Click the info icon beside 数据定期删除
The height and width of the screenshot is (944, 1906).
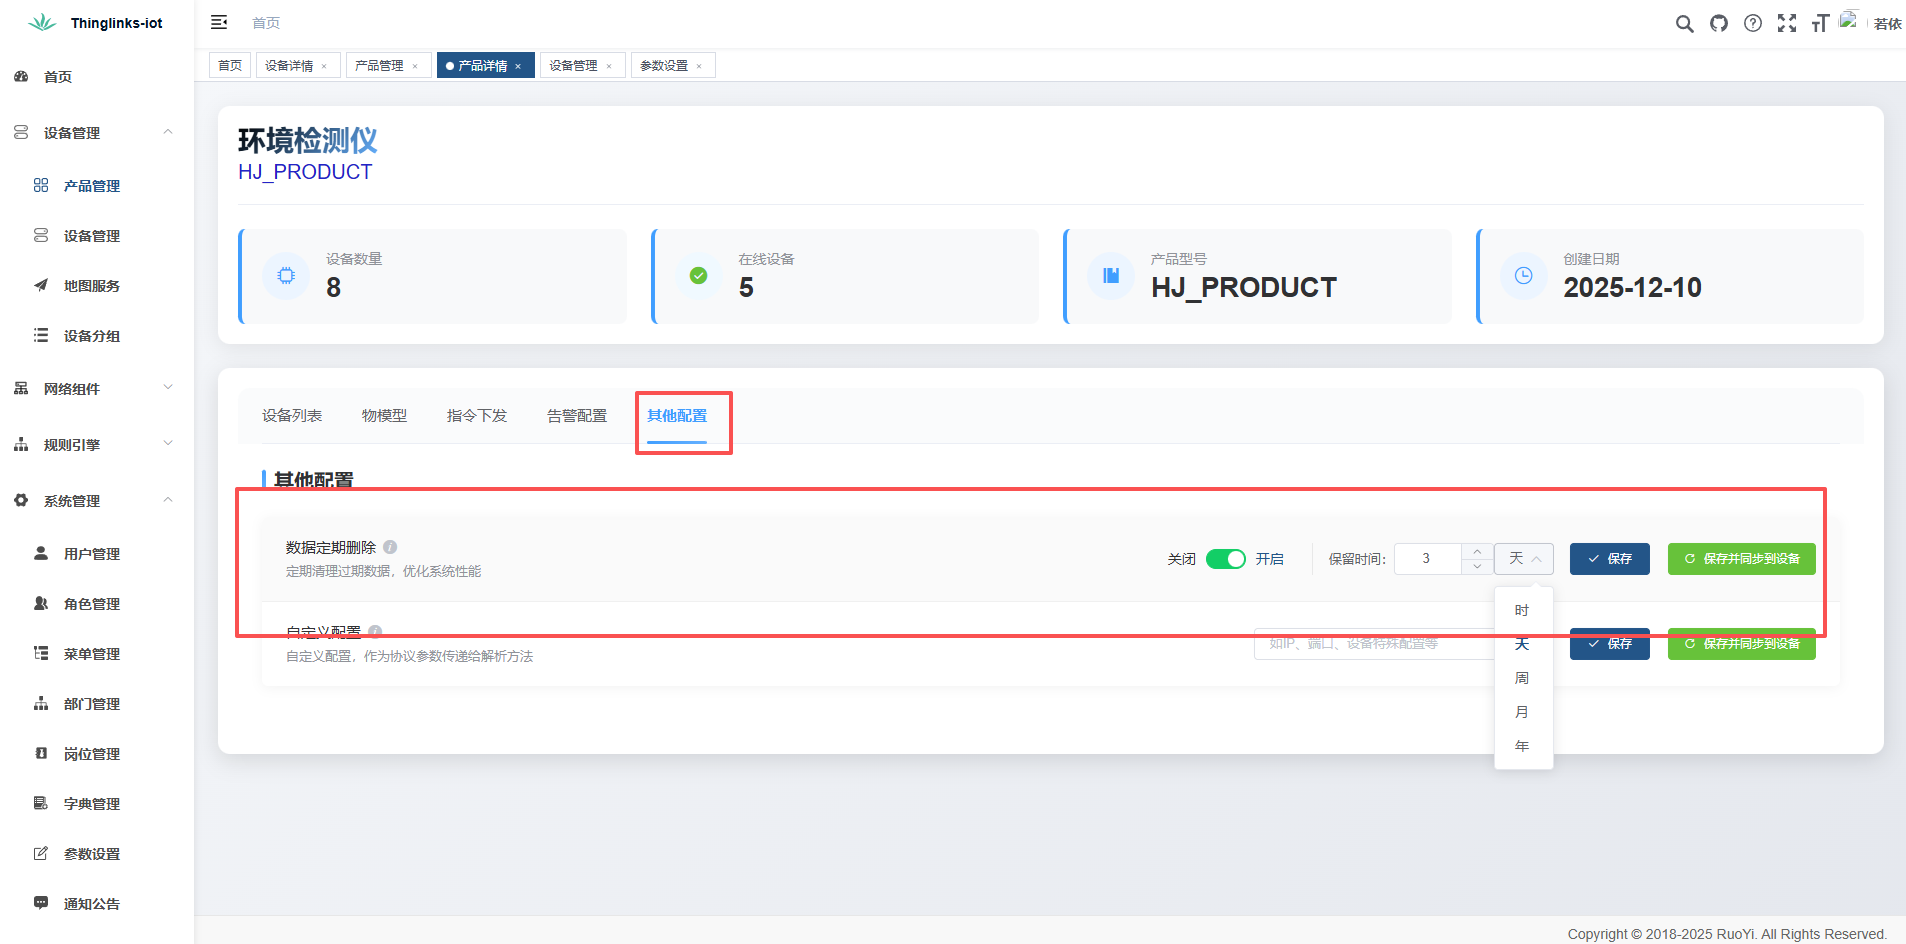coord(390,547)
